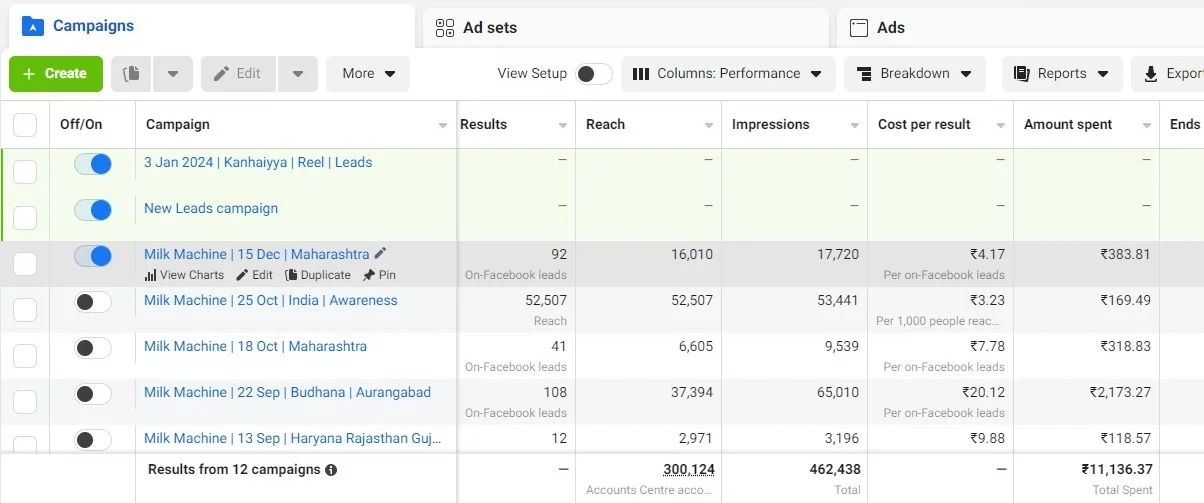Viewport: 1204px width, 503px height.
Task: Open the Columns: Performance dropdown
Action: tap(727, 74)
